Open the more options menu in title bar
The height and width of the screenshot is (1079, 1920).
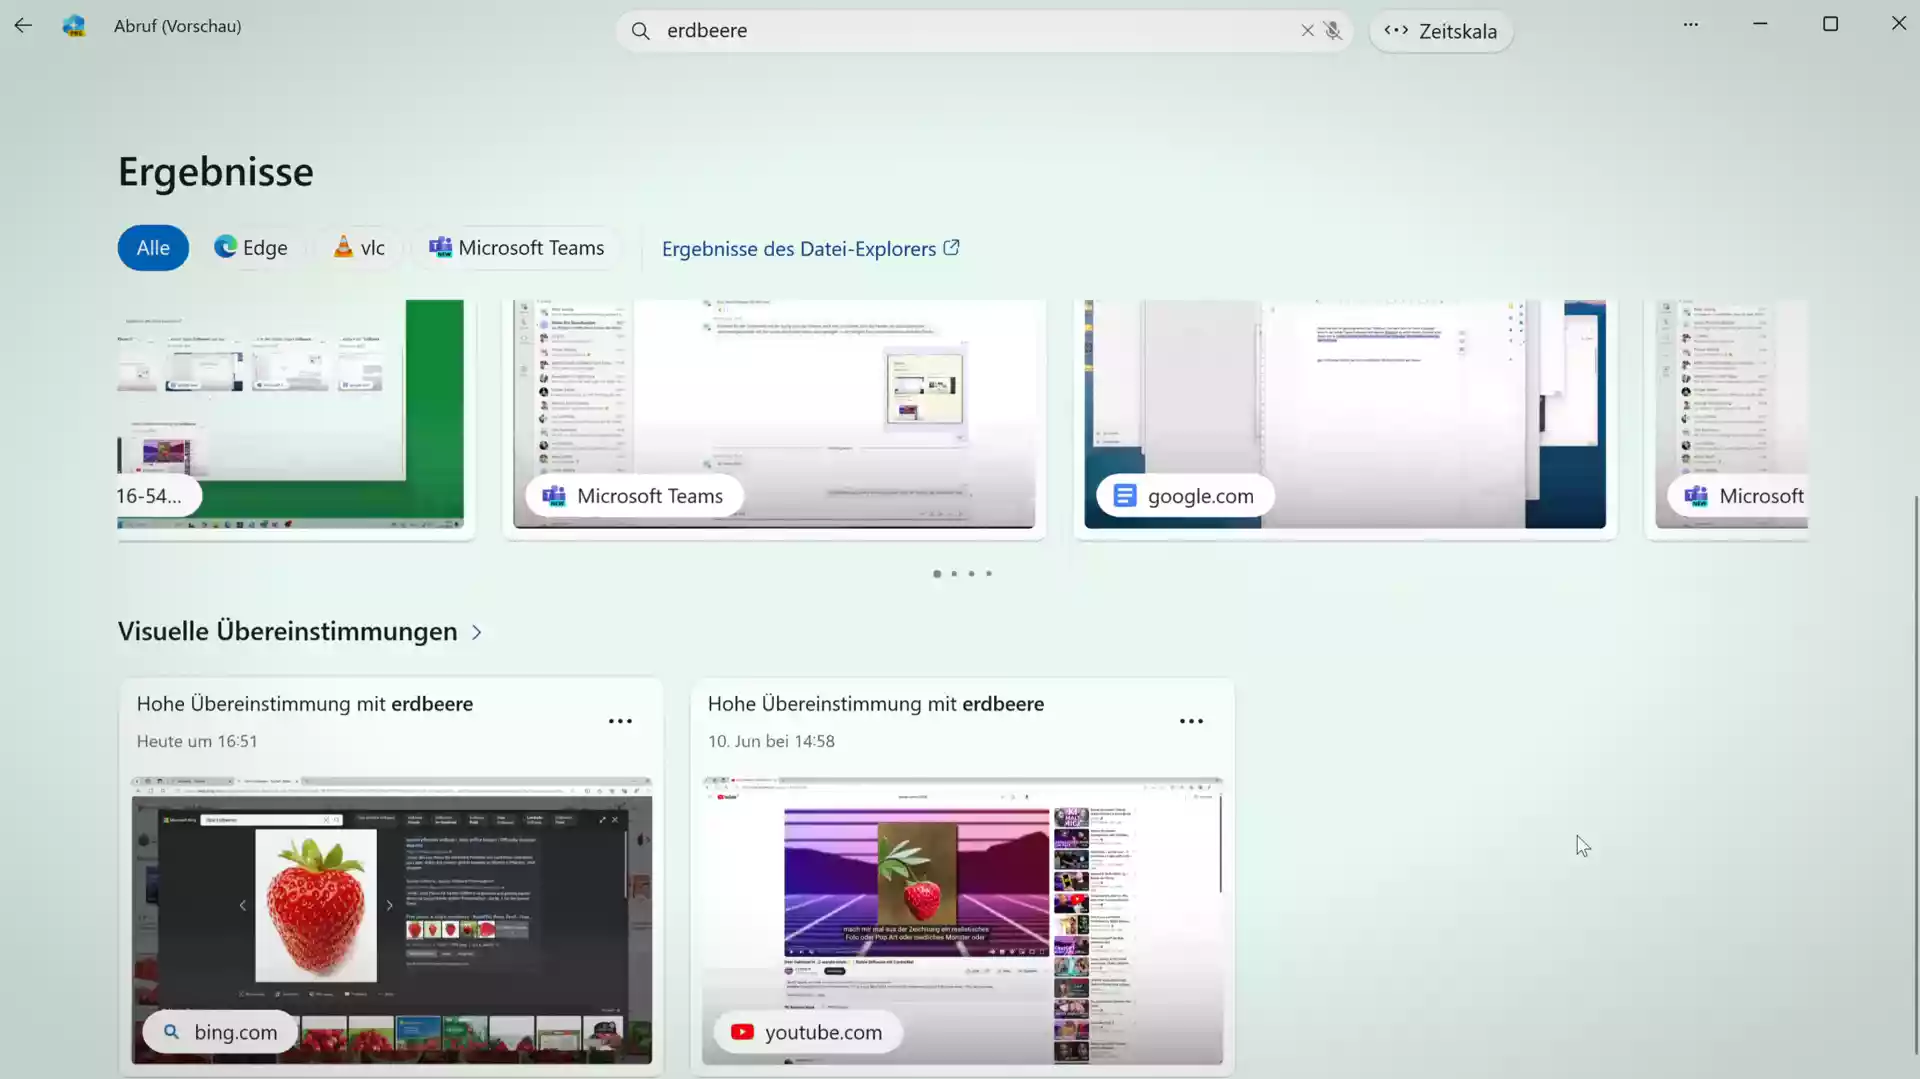coord(1691,25)
